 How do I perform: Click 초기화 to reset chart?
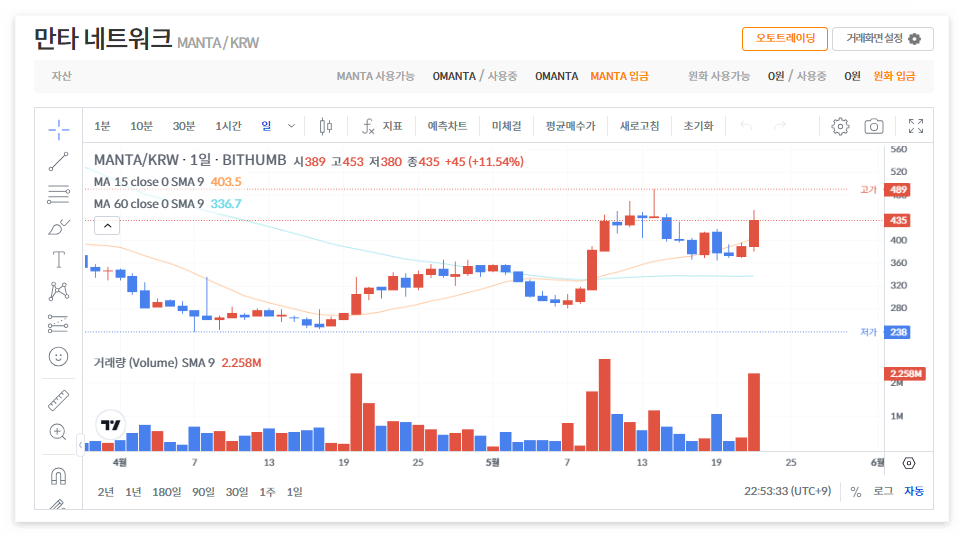[x=698, y=126]
